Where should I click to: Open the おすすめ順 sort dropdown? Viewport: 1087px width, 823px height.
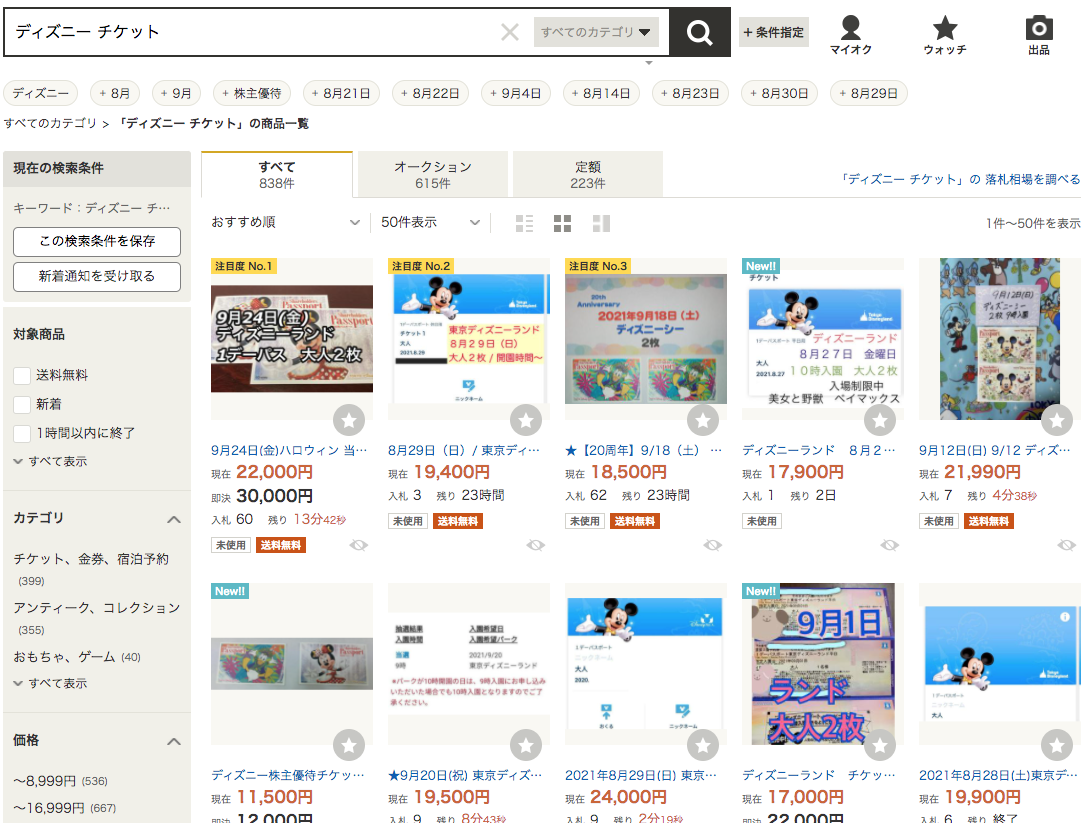[286, 222]
